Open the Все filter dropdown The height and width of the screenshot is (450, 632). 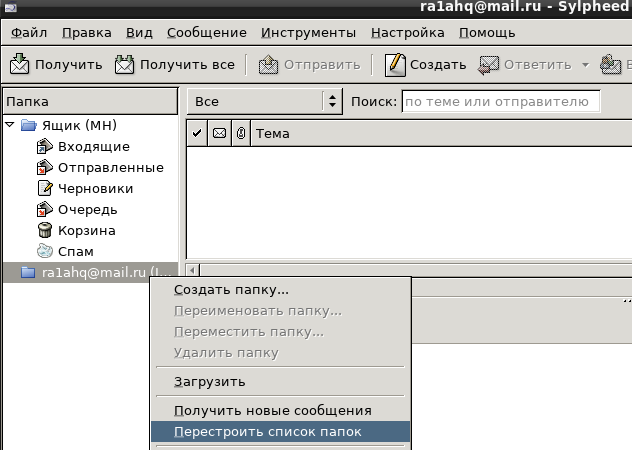(265, 102)
